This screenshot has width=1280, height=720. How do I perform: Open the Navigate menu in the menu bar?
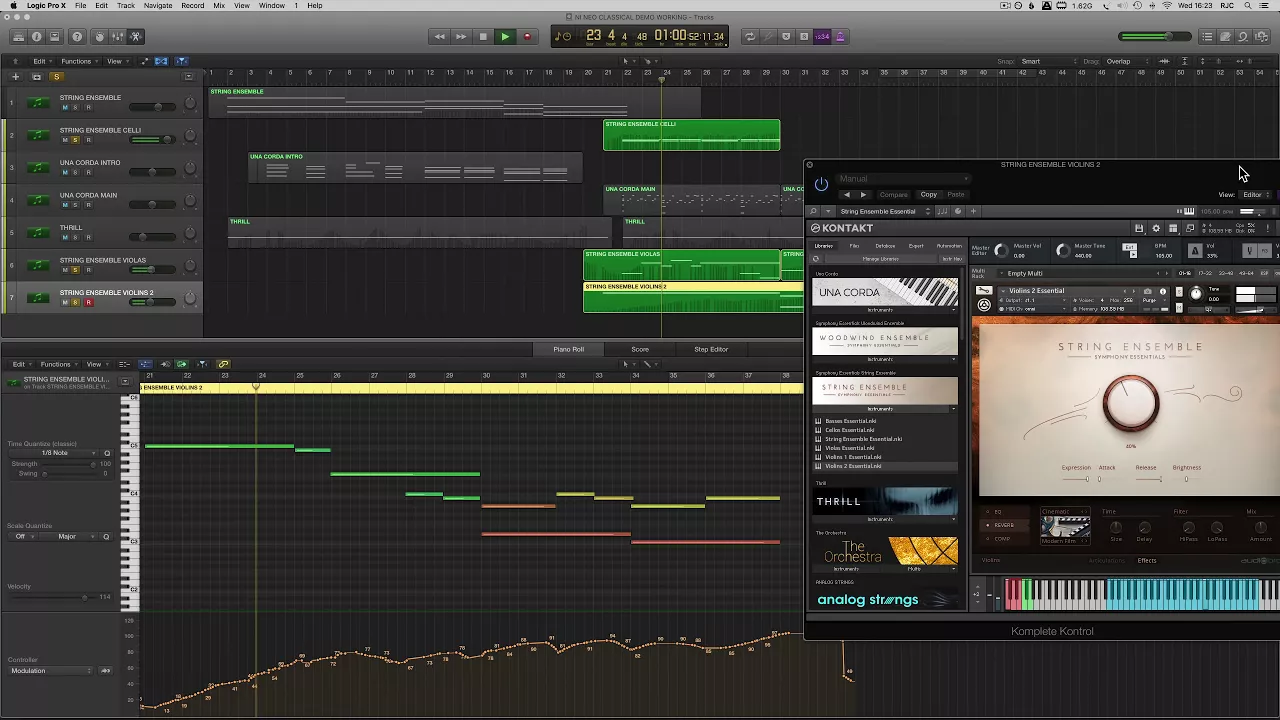157,6
